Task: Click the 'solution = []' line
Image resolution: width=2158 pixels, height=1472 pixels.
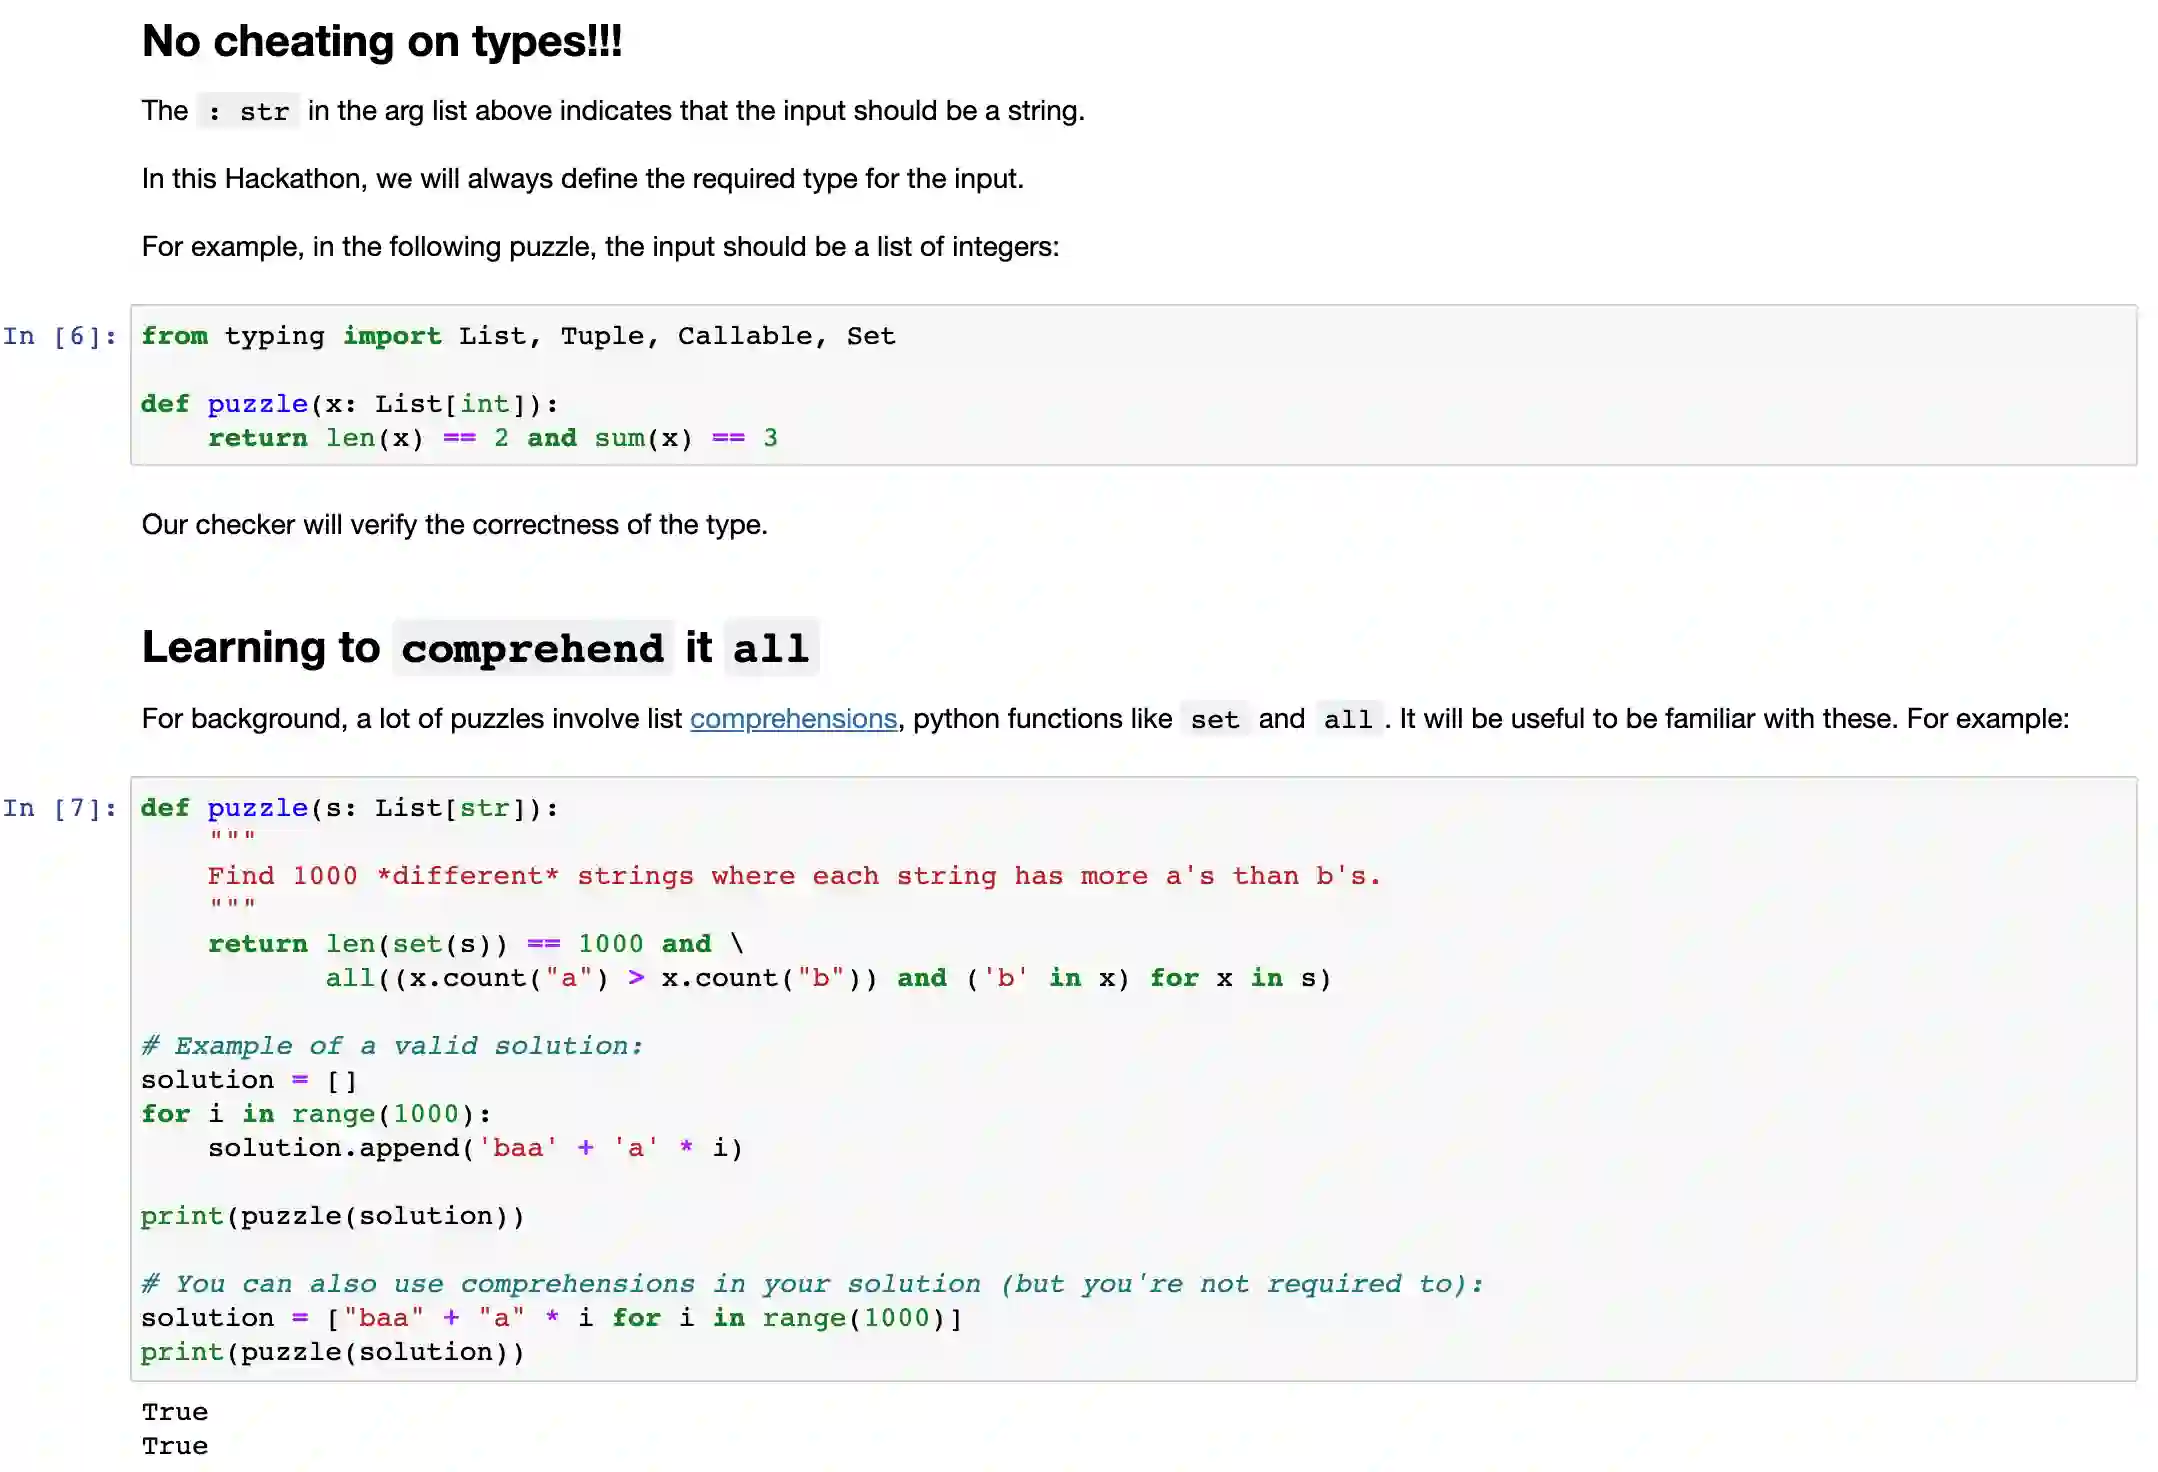Action: click(x=248, y=1081)
